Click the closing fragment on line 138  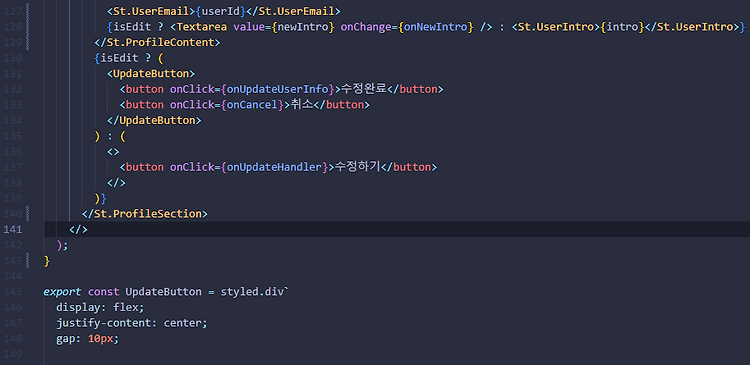(x=116, y=182)
